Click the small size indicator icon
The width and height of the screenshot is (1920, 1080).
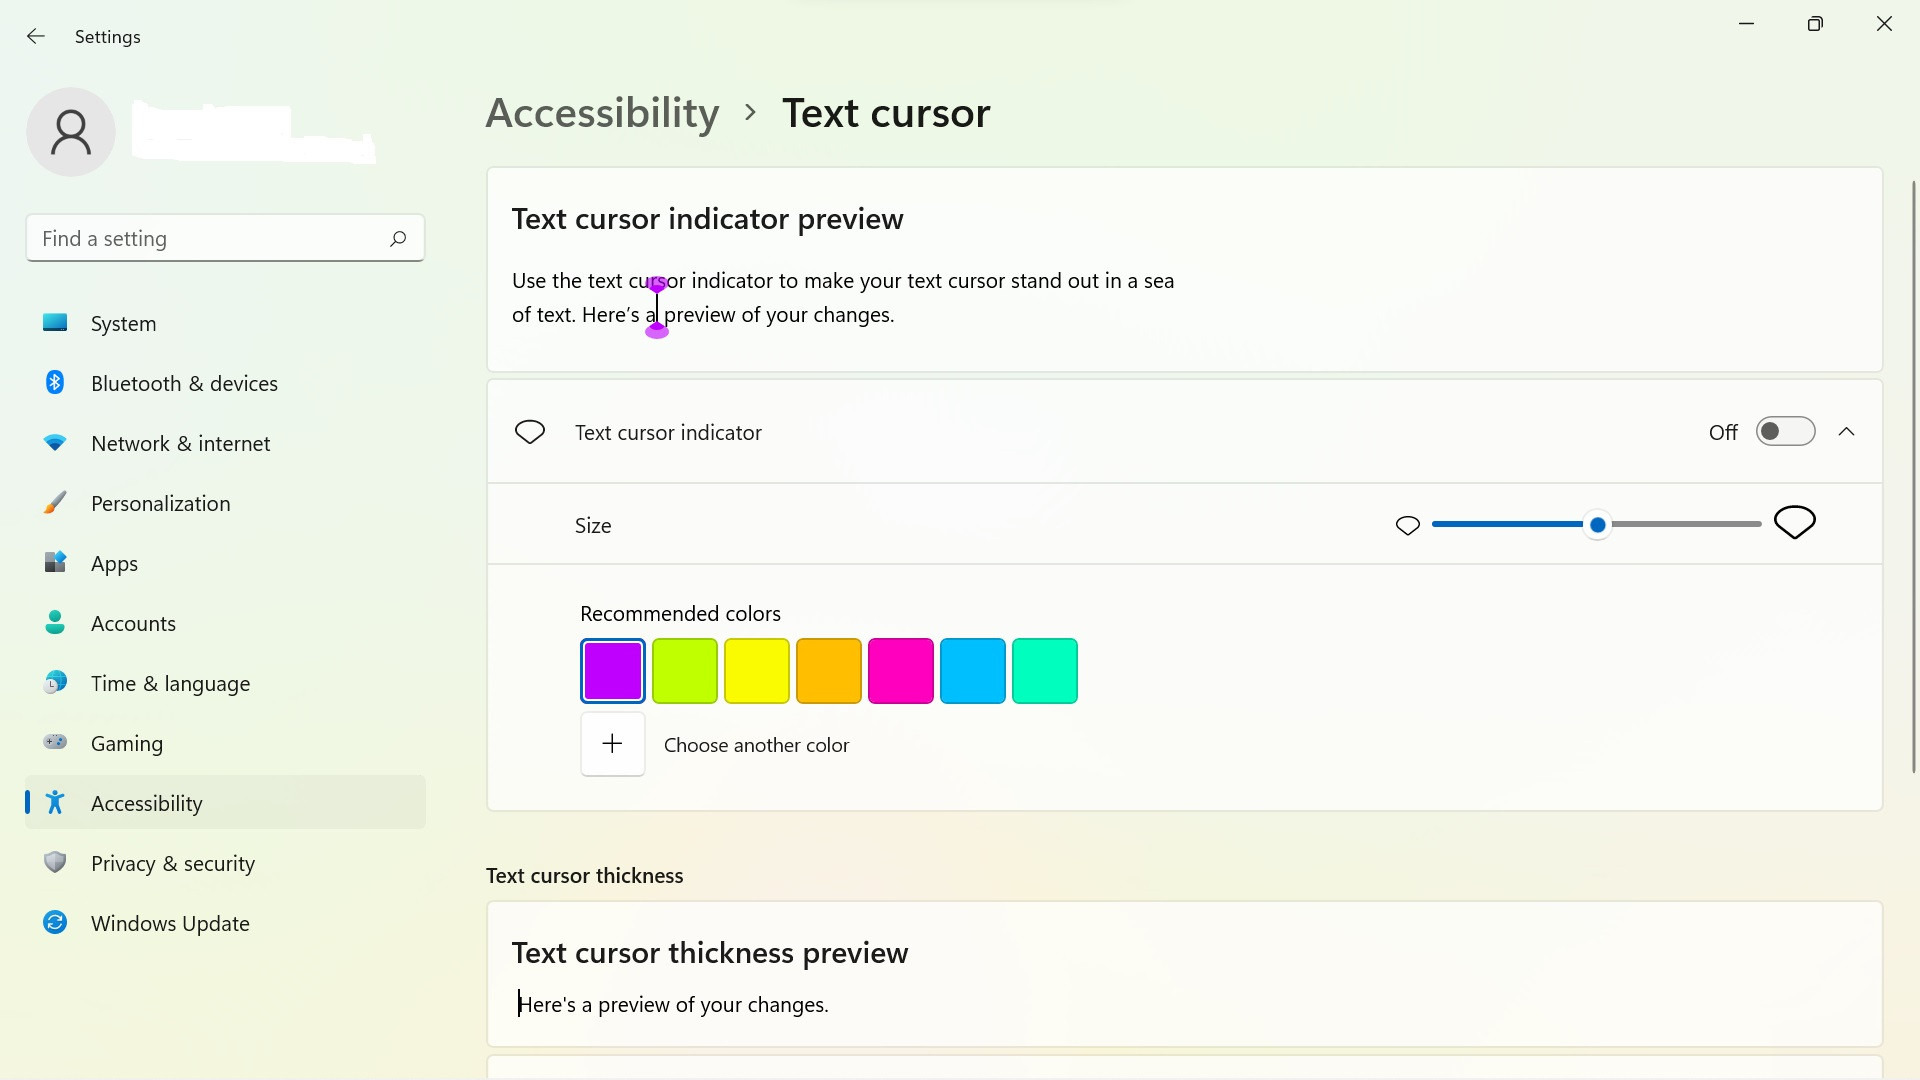[1408, 525]
